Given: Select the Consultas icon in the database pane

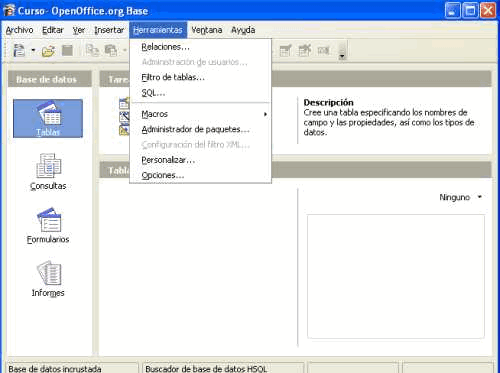Looking at the screenshot, I should click(48, 171).
